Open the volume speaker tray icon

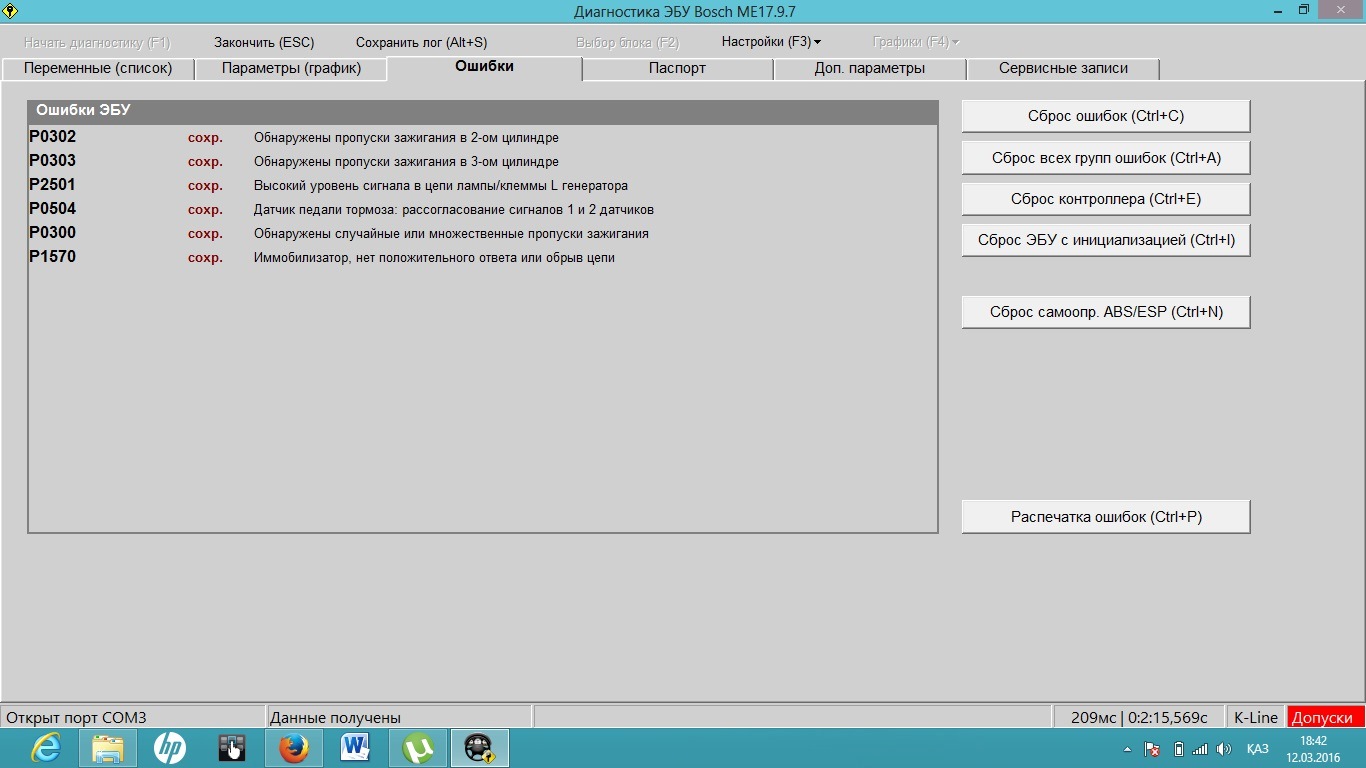1224,749
